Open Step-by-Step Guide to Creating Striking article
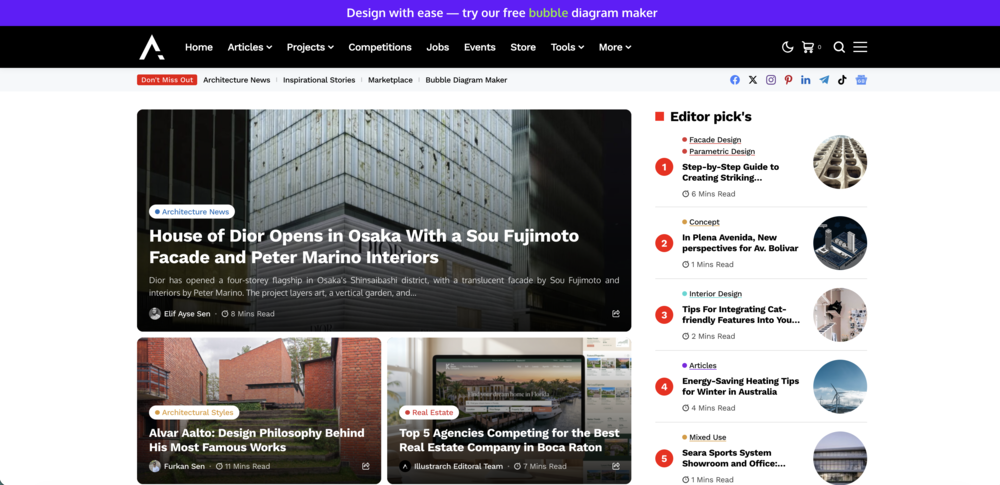Viewport: 1000px width, 485px height. (x=730, y=172)
